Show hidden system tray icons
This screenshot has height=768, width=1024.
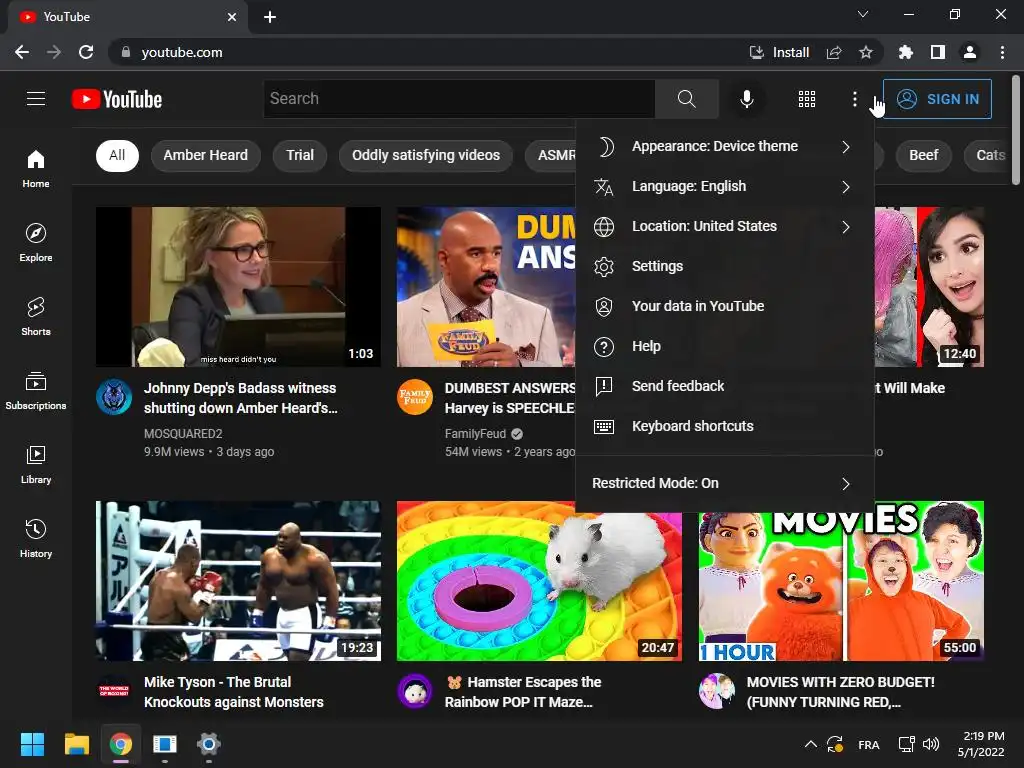tap(810, 744)
